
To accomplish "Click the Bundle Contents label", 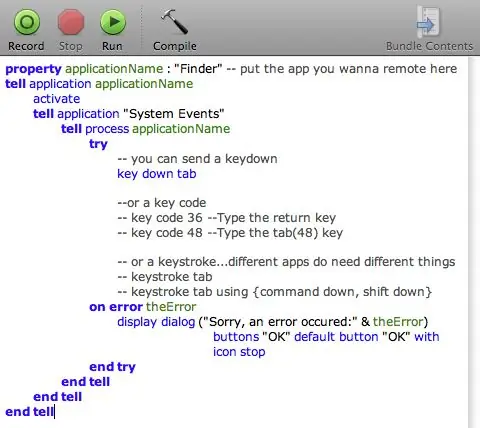I will (429, 46).
